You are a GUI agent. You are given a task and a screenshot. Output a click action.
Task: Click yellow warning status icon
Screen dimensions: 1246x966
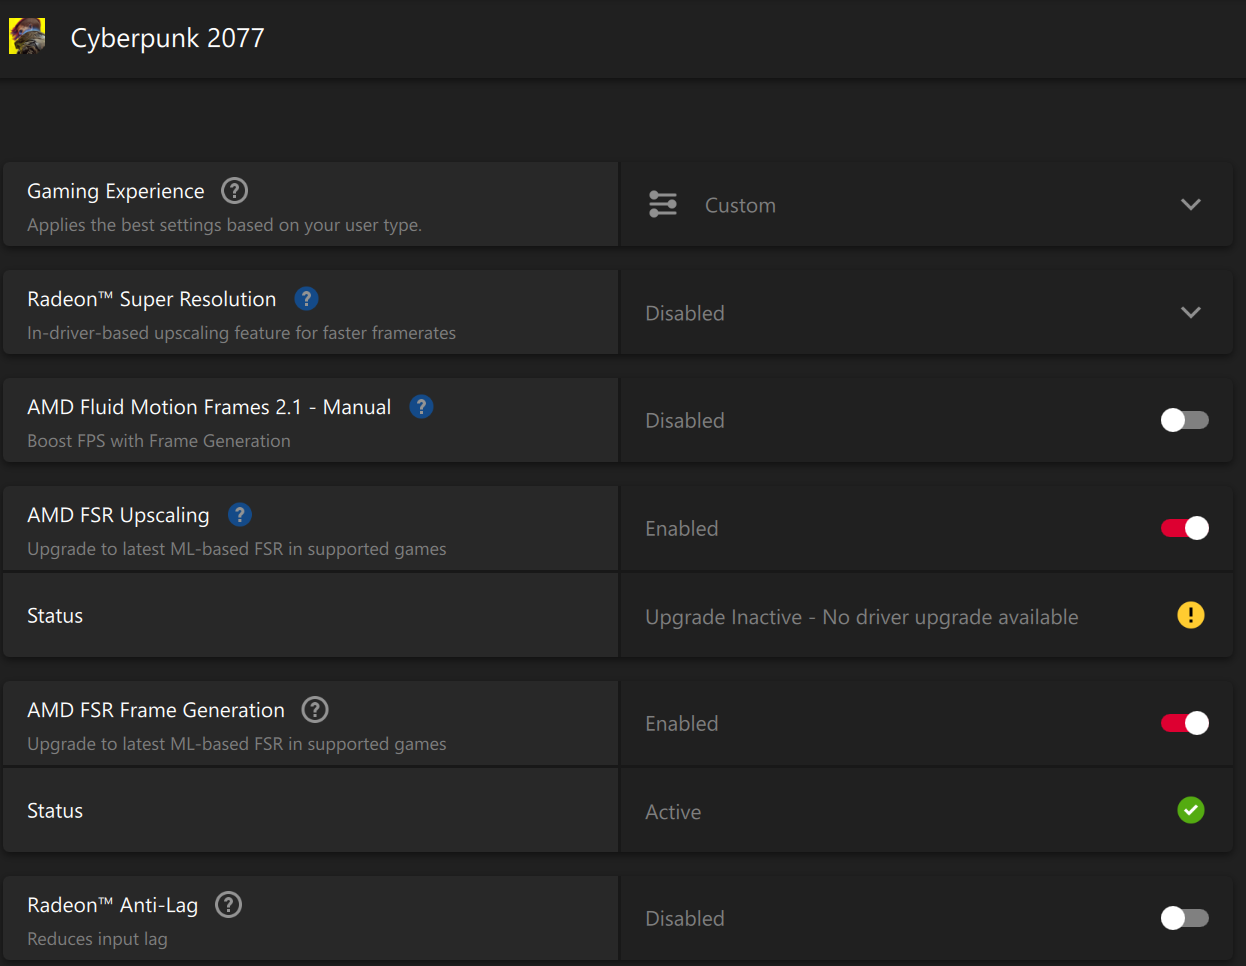(1190, 615)
